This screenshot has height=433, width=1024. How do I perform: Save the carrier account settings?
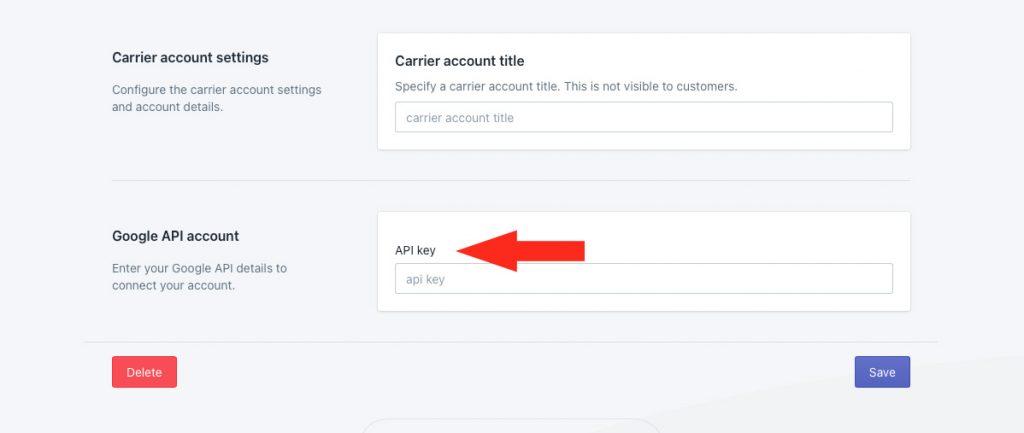tap(882, 372)
